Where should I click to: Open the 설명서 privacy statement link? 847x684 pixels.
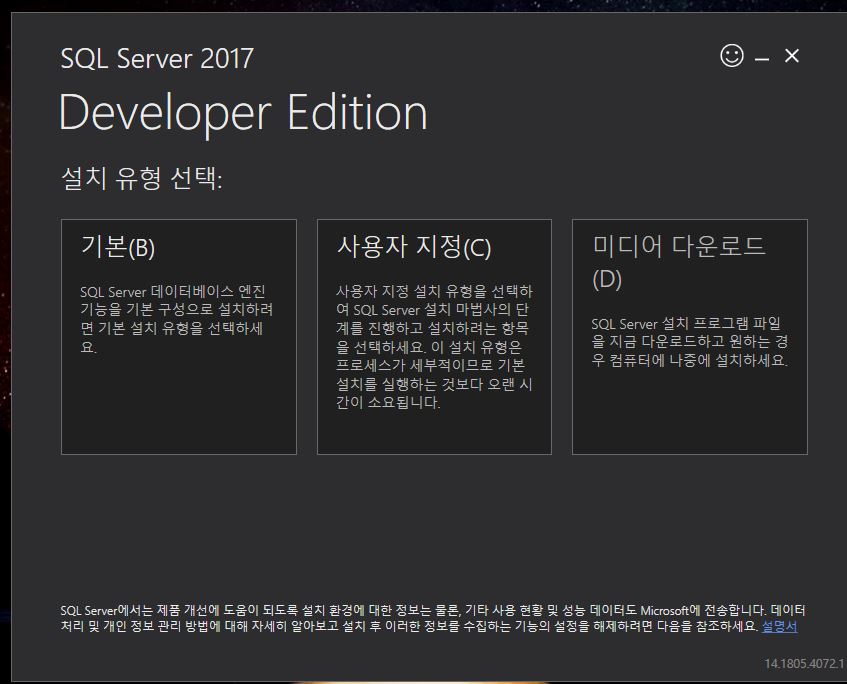(779, 627)
